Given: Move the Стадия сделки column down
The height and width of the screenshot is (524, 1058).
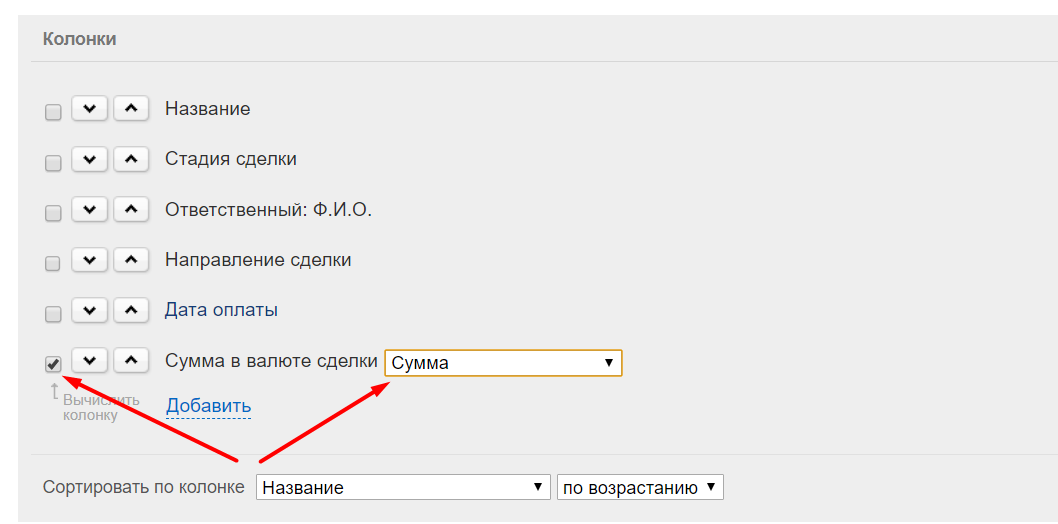Looking at the screenshot, I should pyautogui.click(x=89, y=159).
